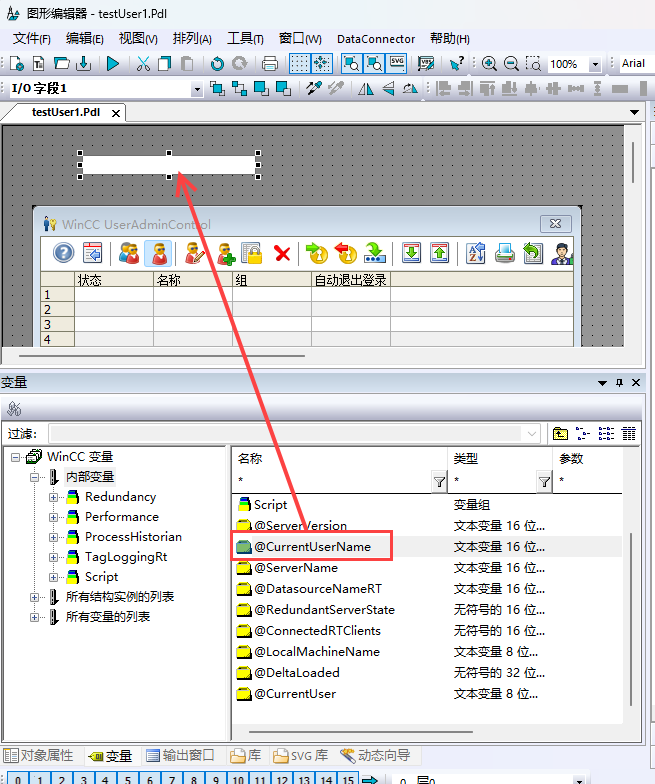Open the 工具(T) menu

(245, 39)
